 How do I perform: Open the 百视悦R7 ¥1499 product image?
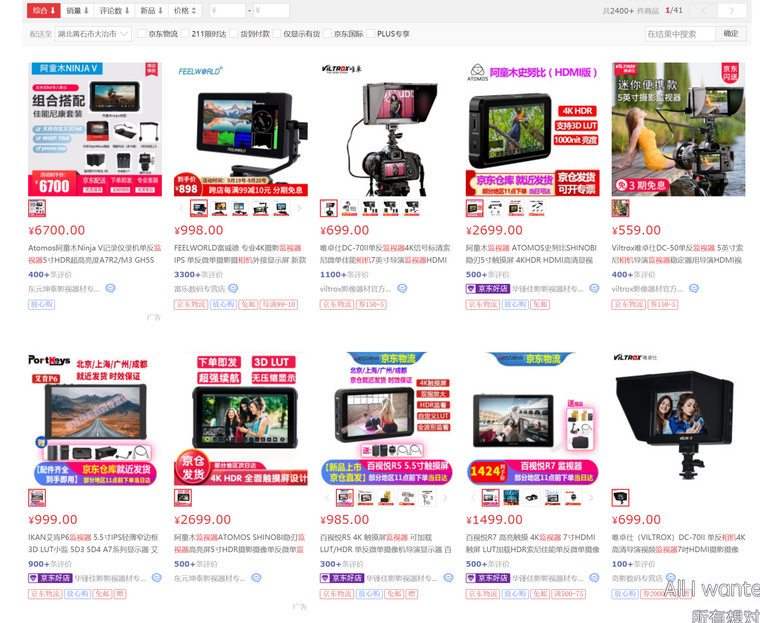coord(533,419)
